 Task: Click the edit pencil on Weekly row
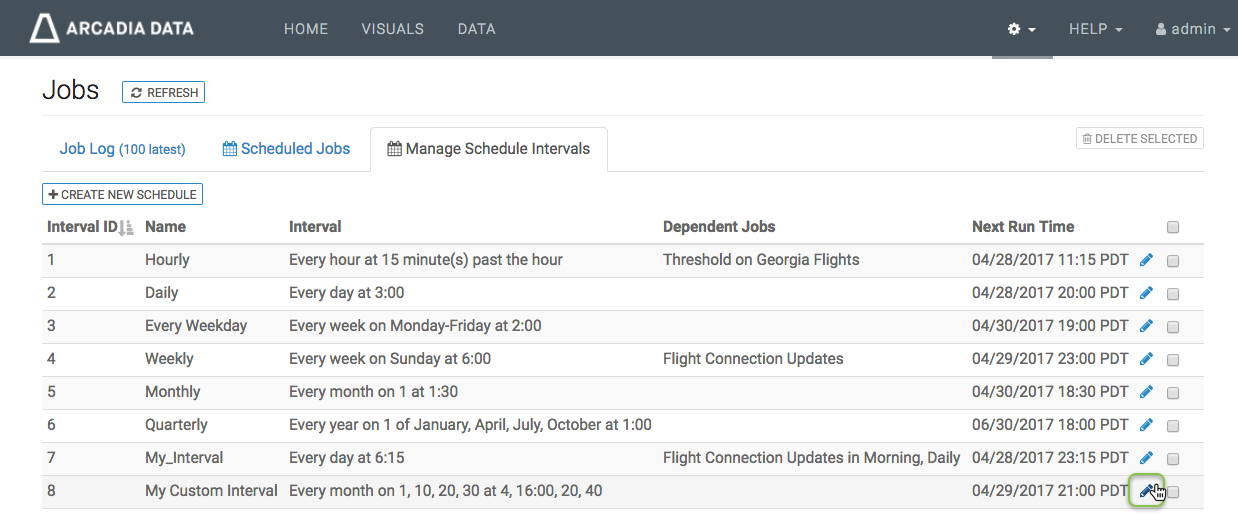1146,359
